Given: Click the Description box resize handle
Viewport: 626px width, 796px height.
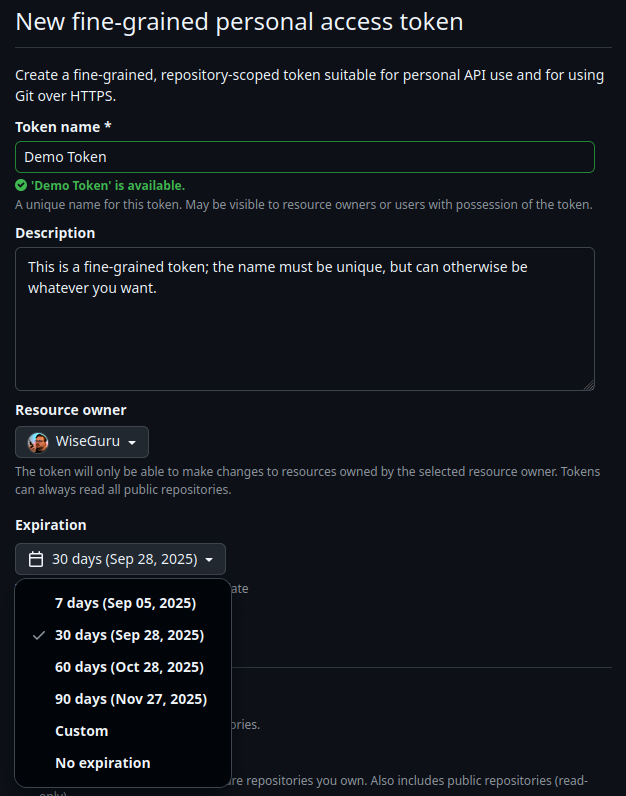Looking at the screenshot, I should tap(588, 384).
